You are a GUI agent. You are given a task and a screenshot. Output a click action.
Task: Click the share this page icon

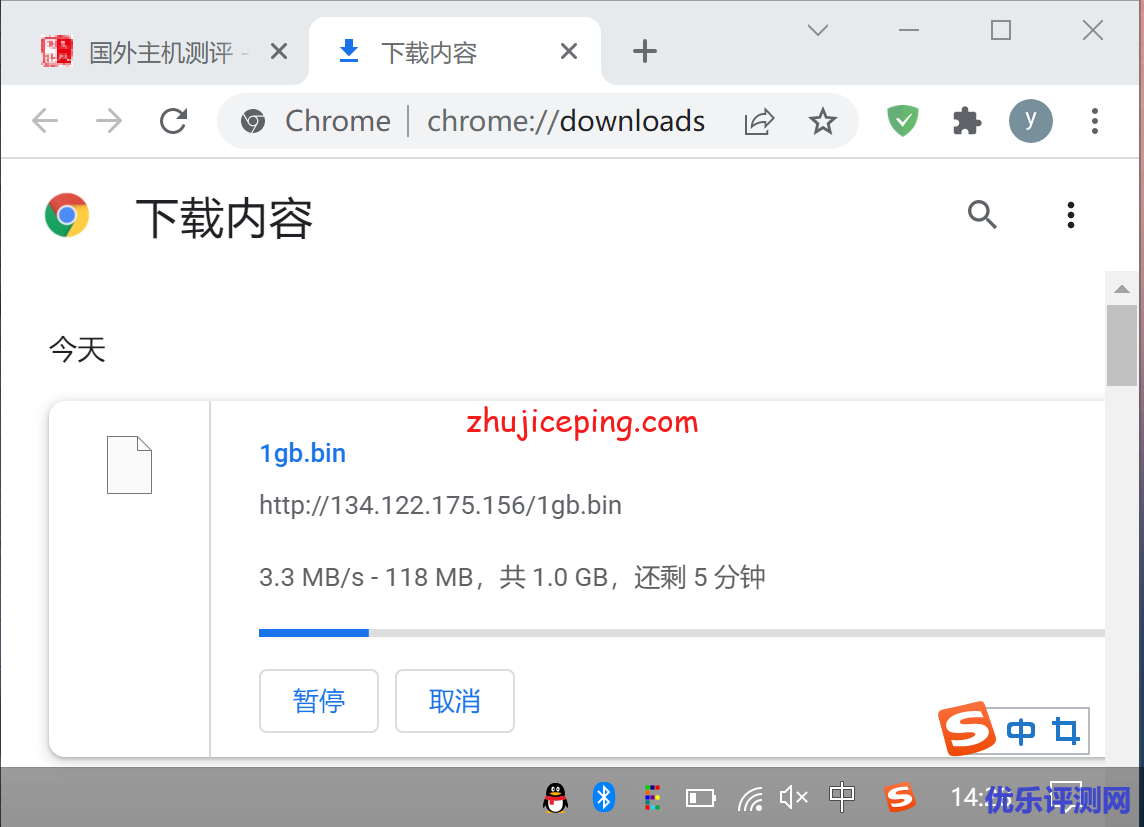759,122
